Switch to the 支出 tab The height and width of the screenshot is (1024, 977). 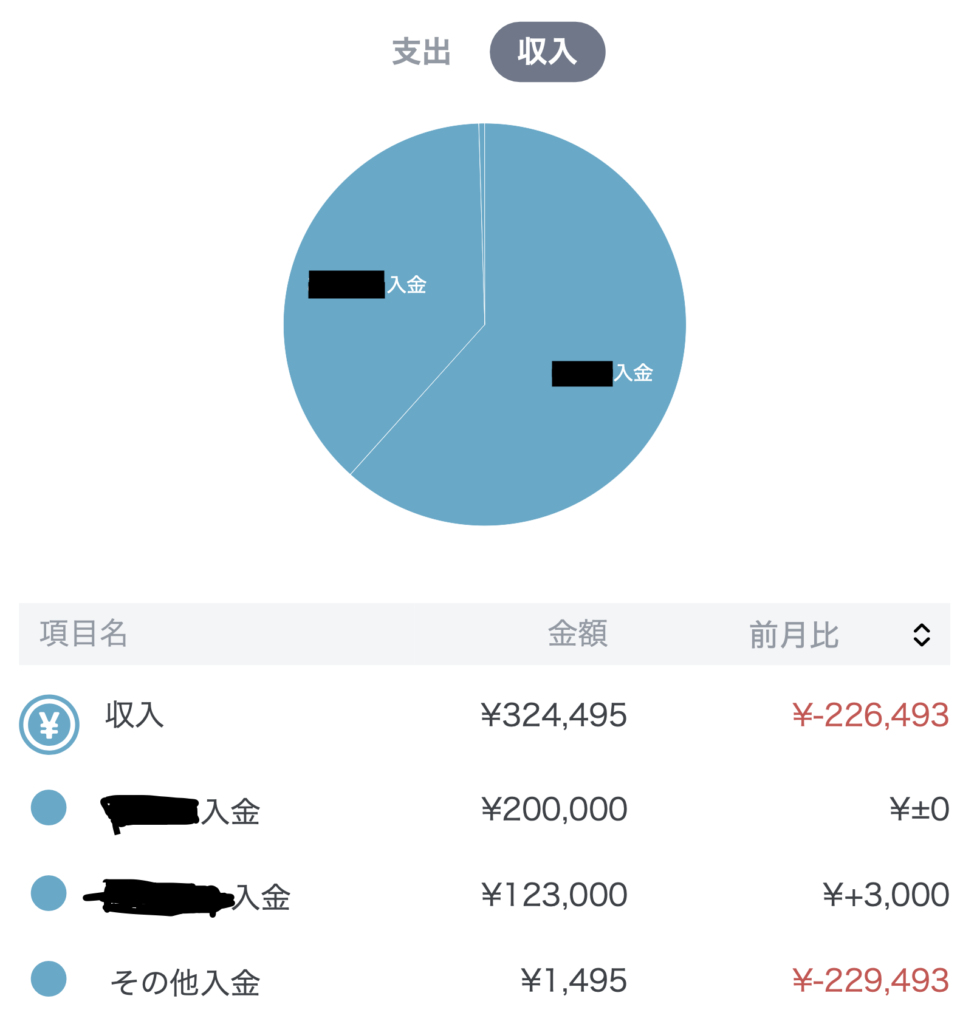pyautogui.click(x=421, y=53)
